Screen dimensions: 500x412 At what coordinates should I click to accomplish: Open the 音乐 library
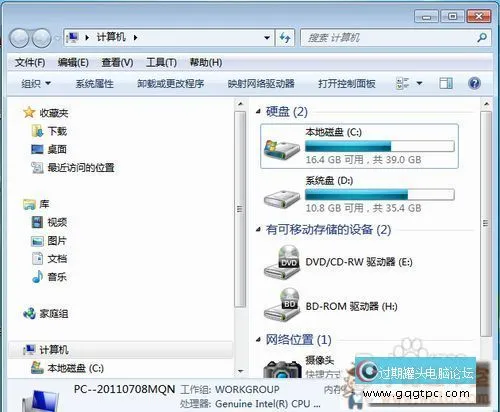[49, 277]
